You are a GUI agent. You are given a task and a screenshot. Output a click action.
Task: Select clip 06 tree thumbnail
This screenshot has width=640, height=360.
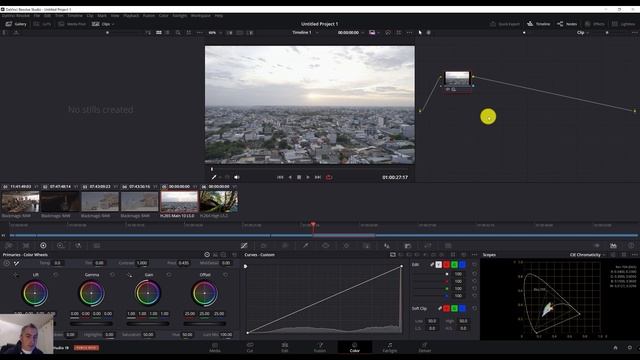[x=219, y=202]
